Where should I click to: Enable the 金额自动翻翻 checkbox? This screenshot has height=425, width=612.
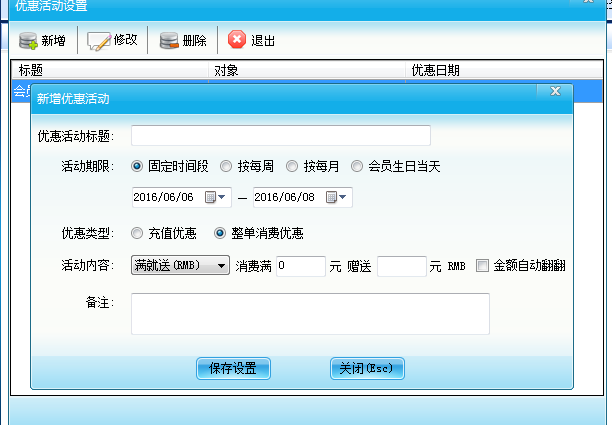(x=482, y=266)
